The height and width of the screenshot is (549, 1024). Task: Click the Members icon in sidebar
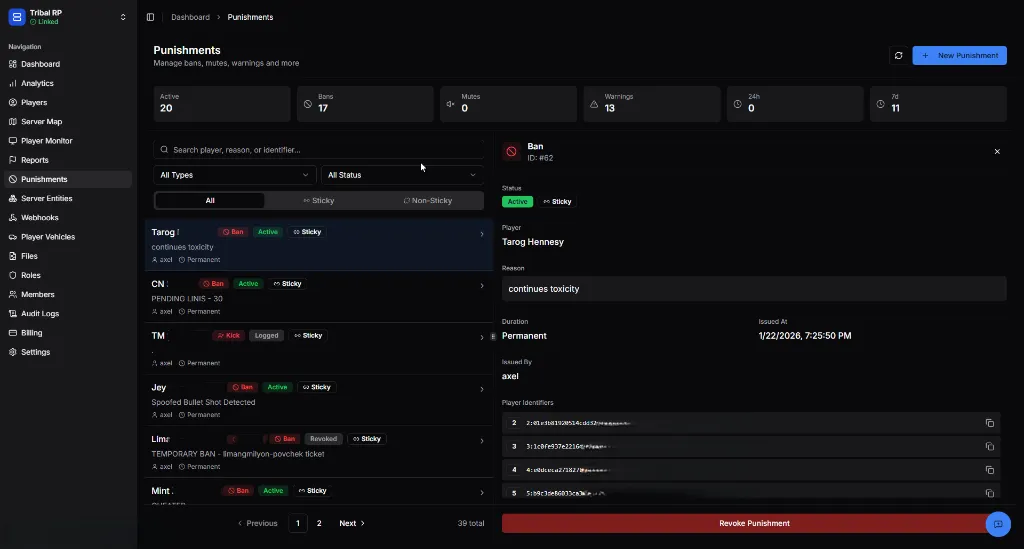click(12, 294)
